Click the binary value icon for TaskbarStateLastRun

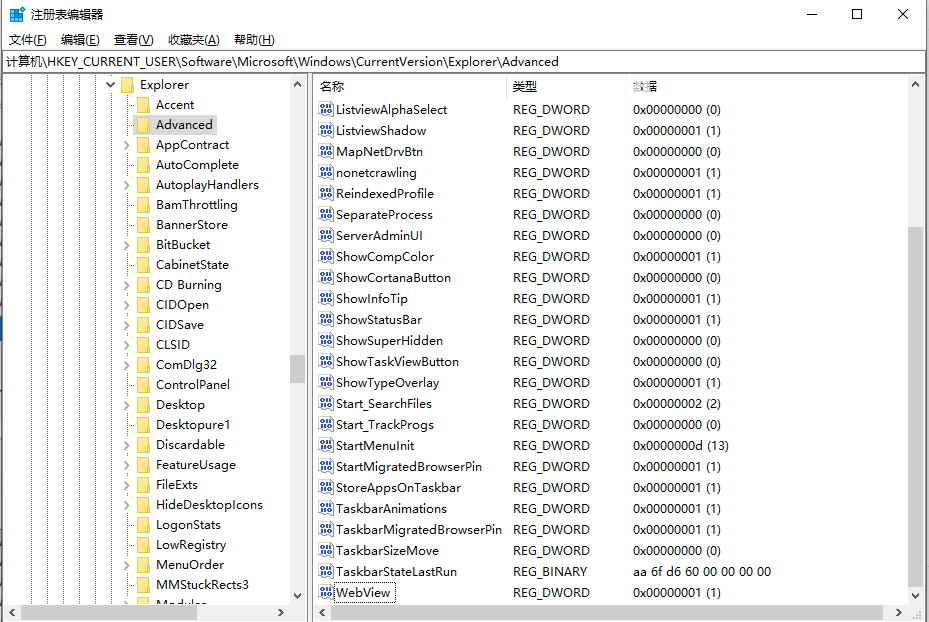click(326, 571)
